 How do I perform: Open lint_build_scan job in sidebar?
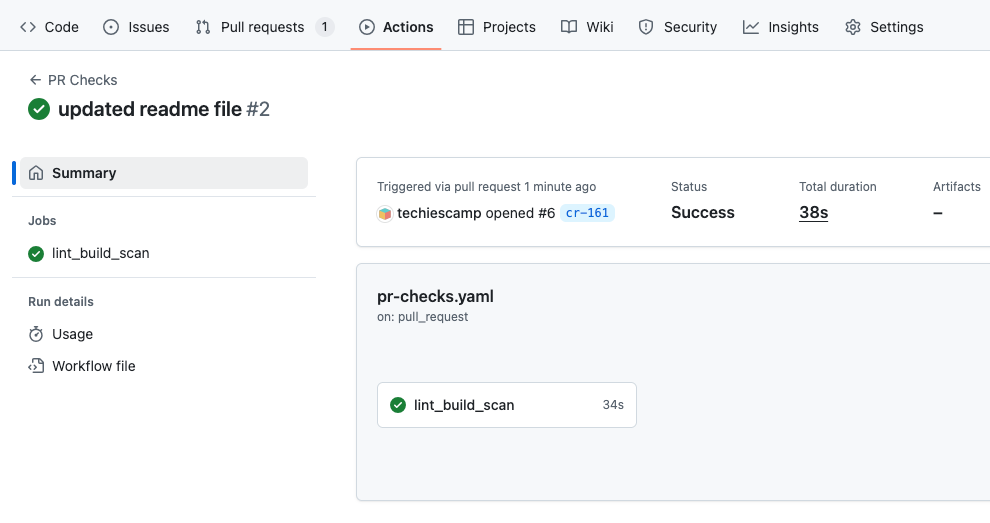pyautogui.click(x=100, y=253)
